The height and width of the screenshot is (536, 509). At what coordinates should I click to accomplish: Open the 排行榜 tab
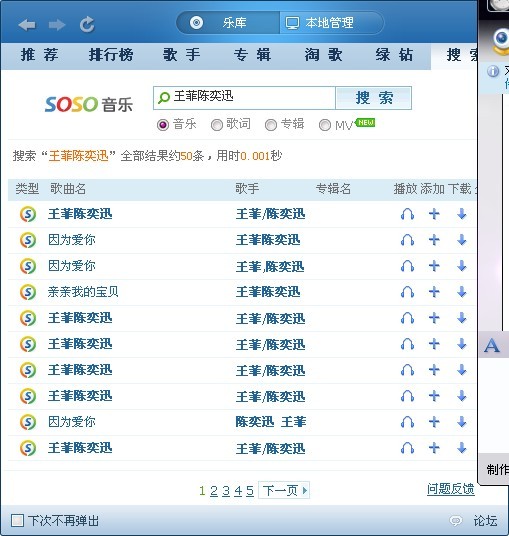point(111,55)
